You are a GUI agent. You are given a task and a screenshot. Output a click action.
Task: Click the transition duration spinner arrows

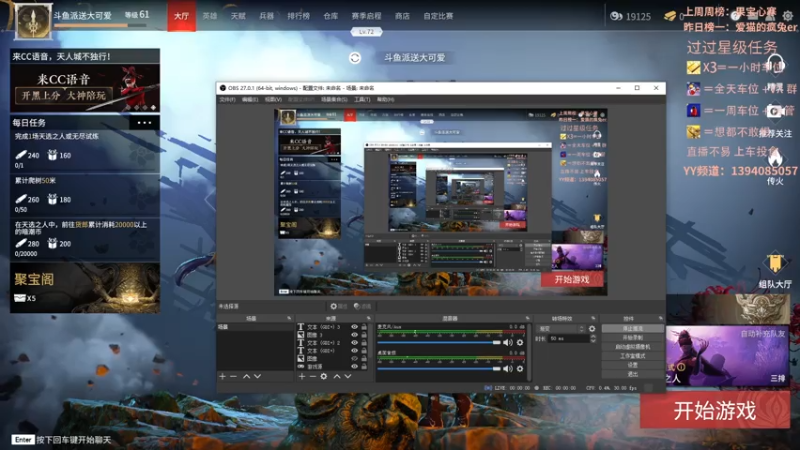592,338
